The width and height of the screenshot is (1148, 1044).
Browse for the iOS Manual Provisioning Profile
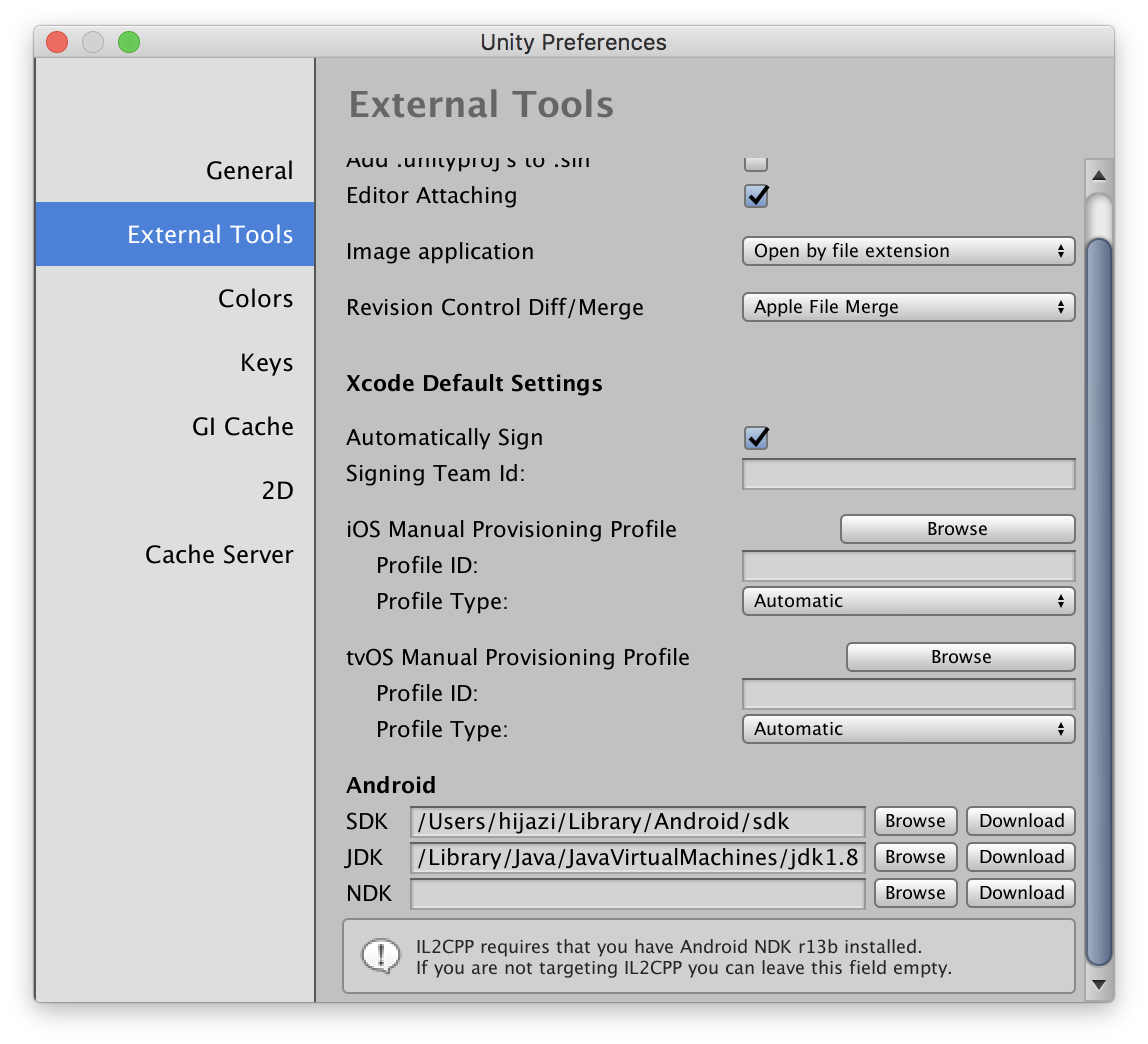pyautogui.click(x=957, y=529)
